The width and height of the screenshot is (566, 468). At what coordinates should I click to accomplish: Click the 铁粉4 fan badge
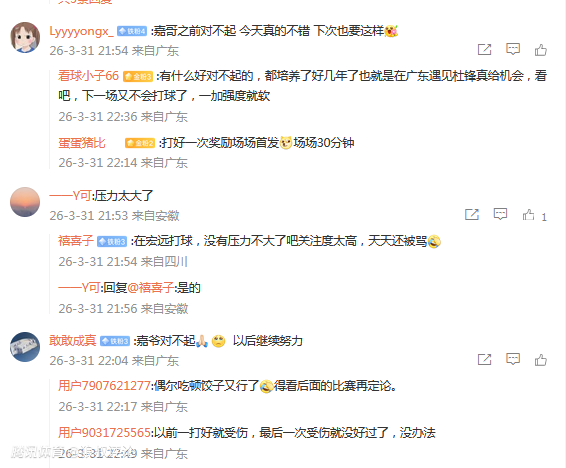click(132, 31)
